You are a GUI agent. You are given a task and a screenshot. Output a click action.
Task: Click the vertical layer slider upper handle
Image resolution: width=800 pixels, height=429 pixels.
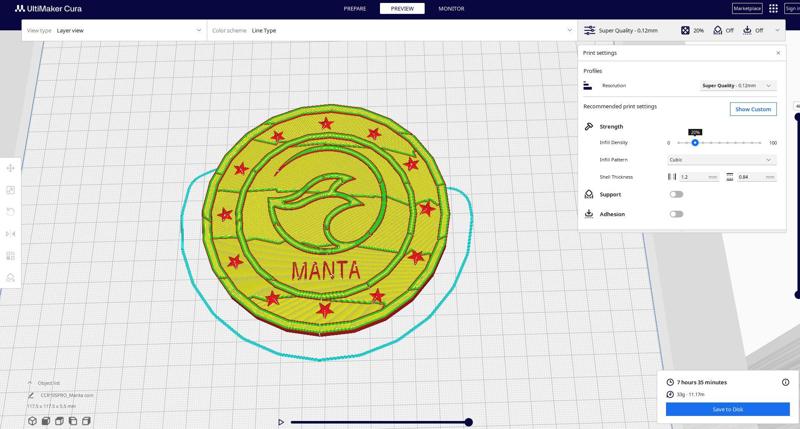[x=797, y=117]
